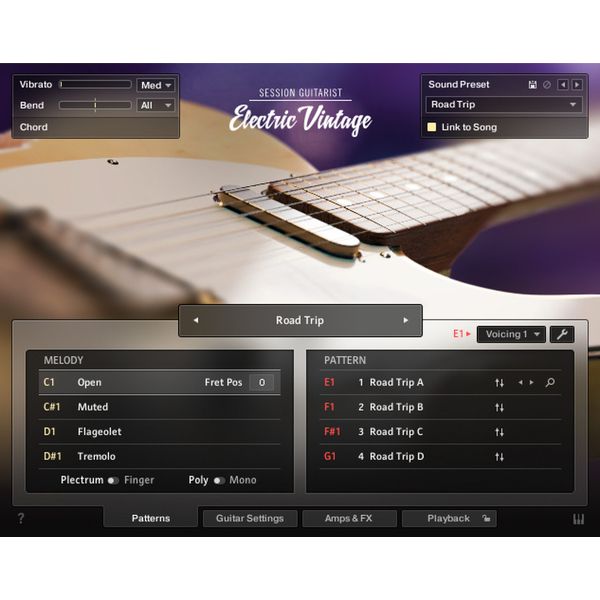The width and height of the screenshot is (600, 600).
Task: Click the Finger label
Action: [139, 481]
